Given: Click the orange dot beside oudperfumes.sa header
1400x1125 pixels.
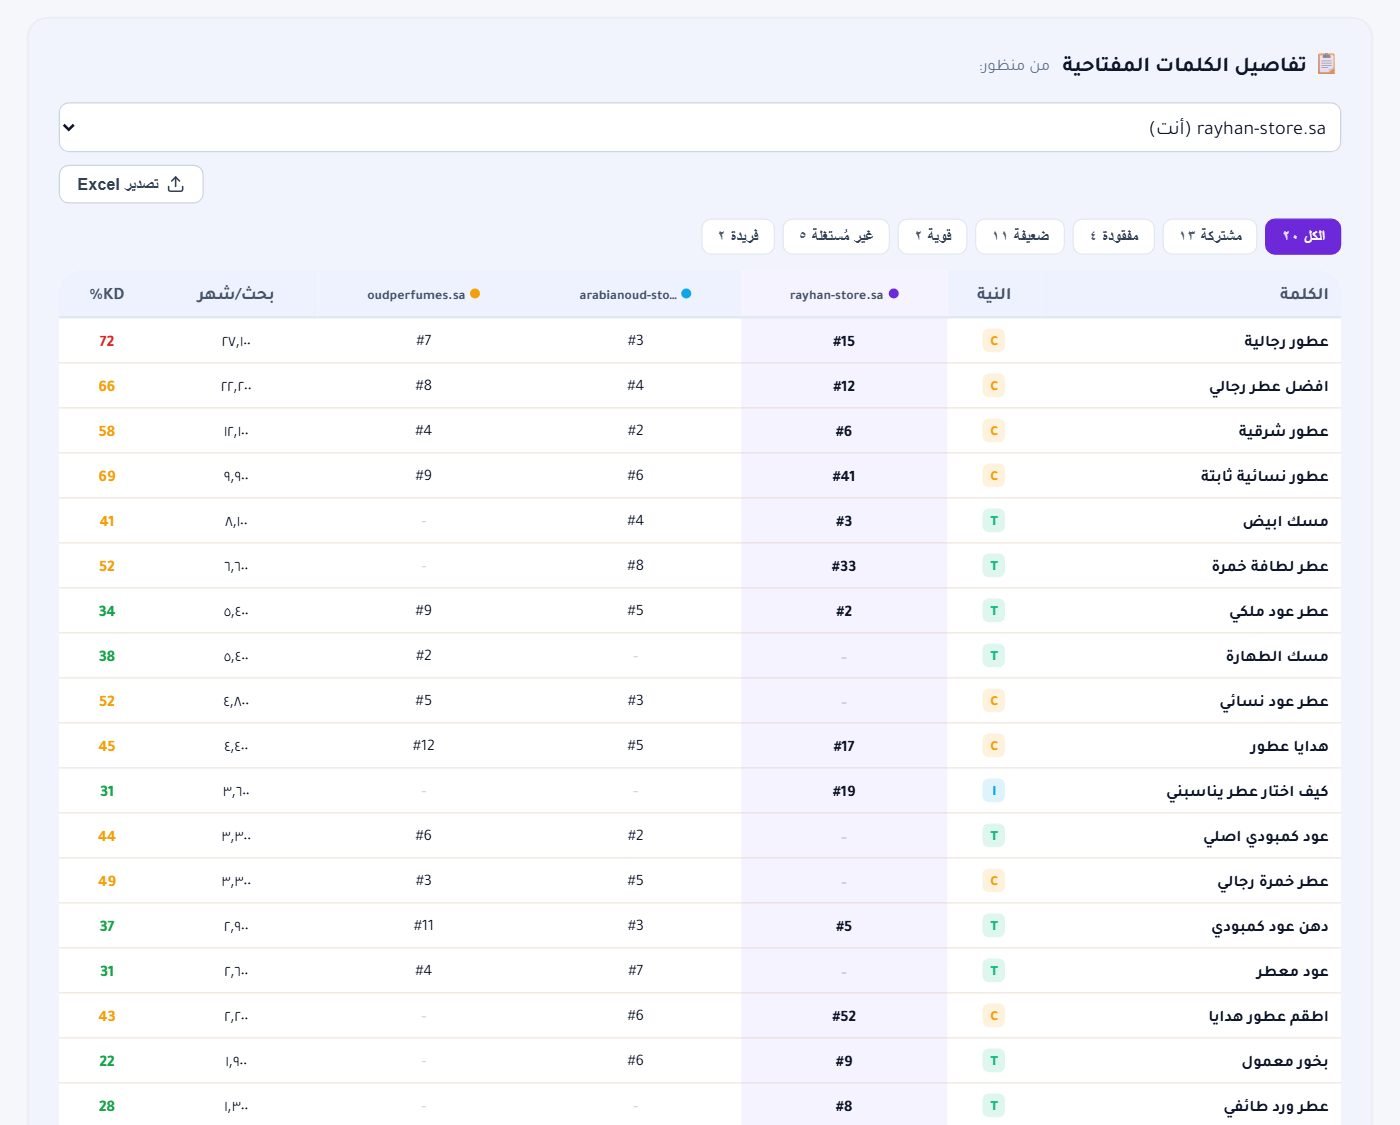Looking at the screenshot, I should pyautogui.click(x=475, y=294).
